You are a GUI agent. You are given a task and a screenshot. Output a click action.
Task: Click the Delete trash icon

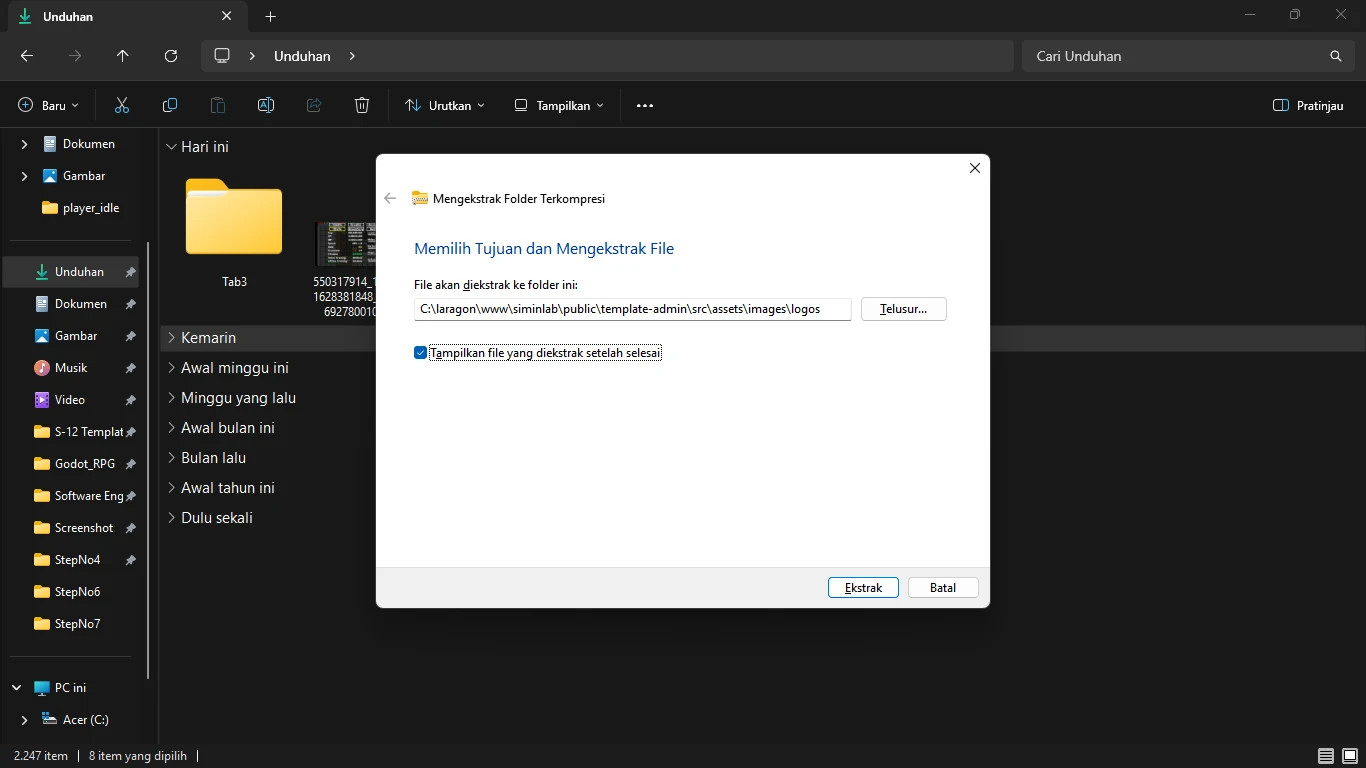[x=362, y=105]
